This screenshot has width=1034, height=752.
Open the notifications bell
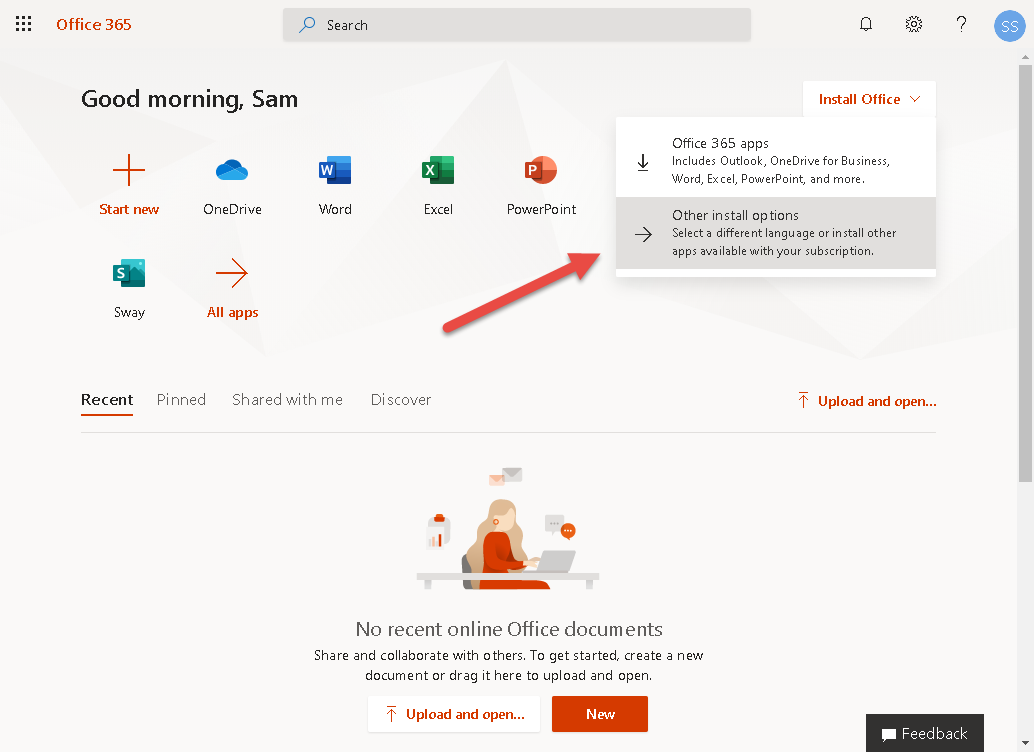coord(866,24)
